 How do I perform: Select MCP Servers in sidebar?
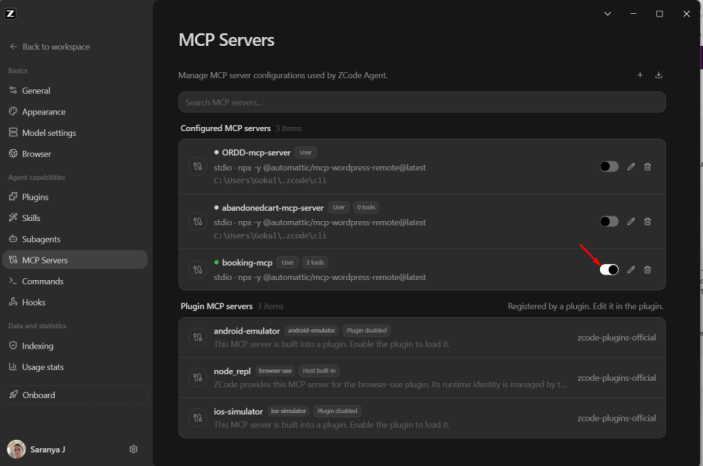point(75,260)
